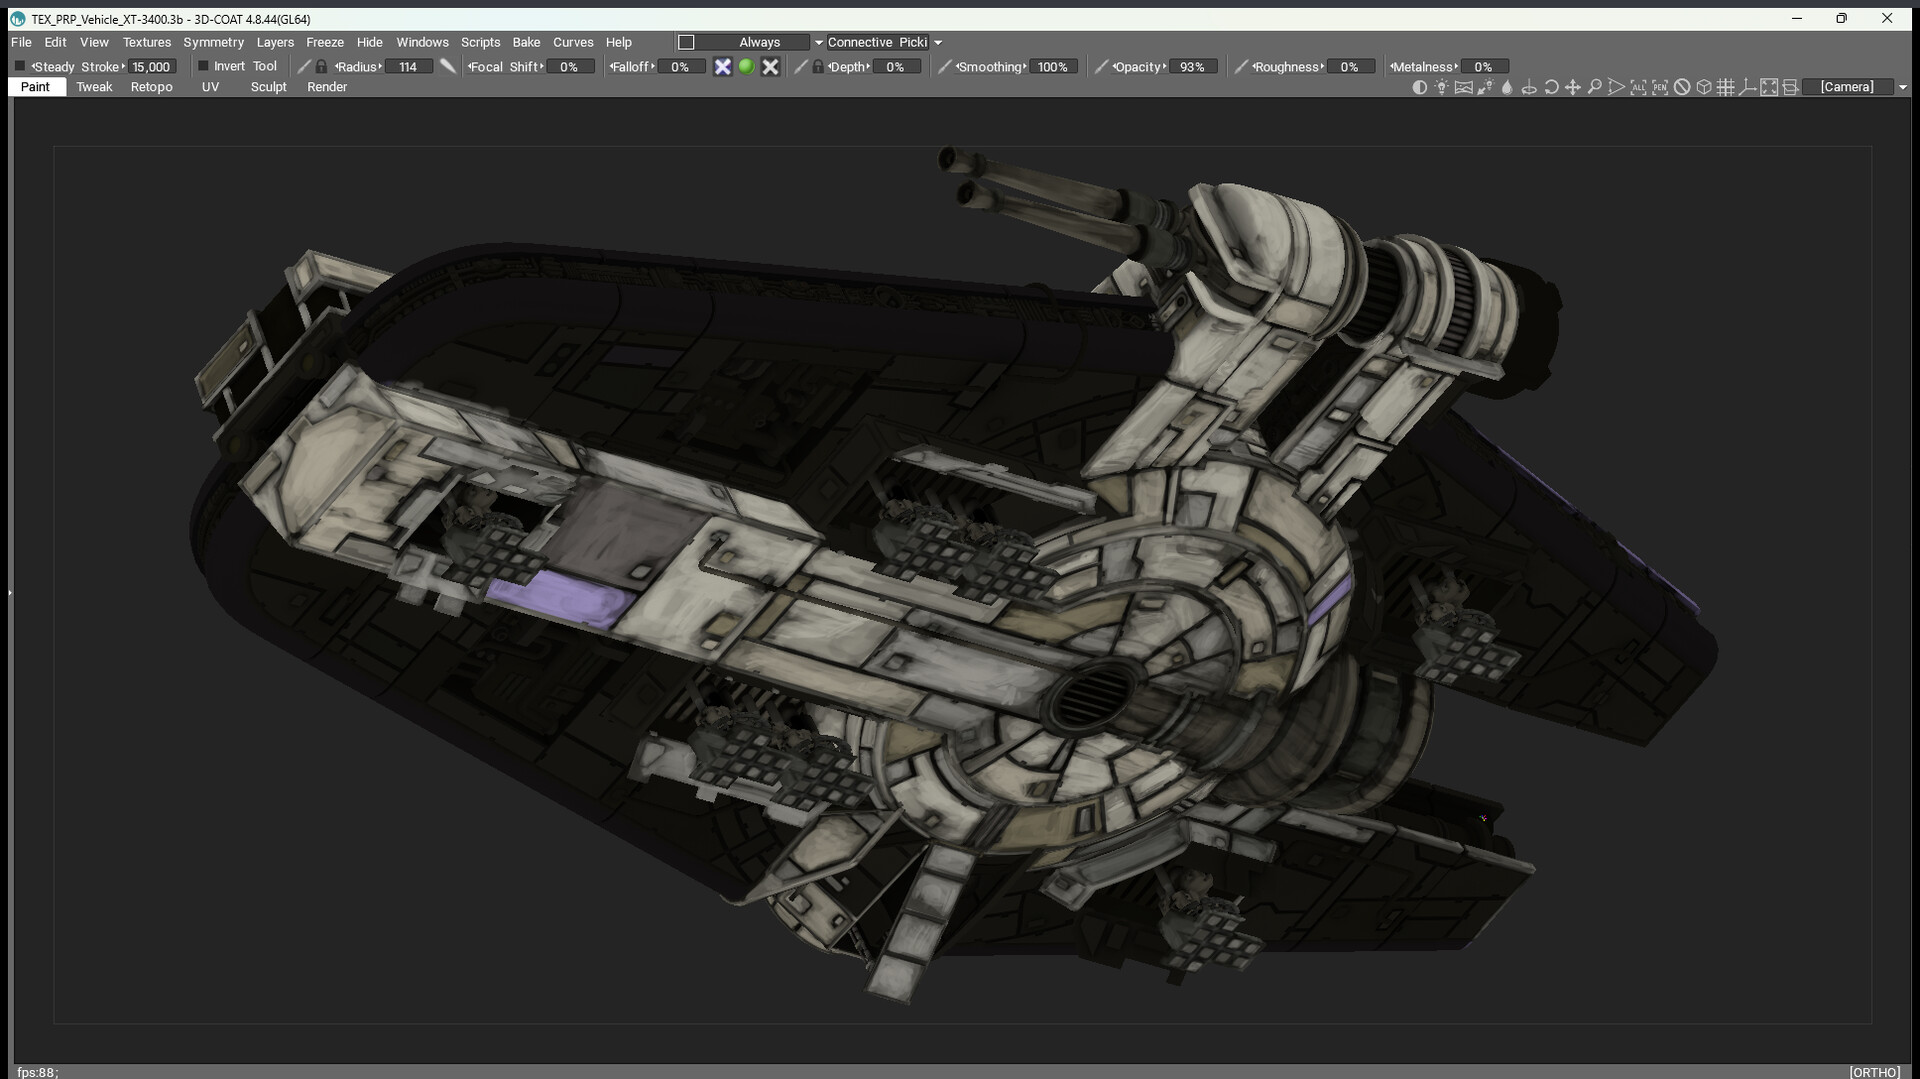Toggle pen pressure icon before Opacity

tap(1101, 67)
